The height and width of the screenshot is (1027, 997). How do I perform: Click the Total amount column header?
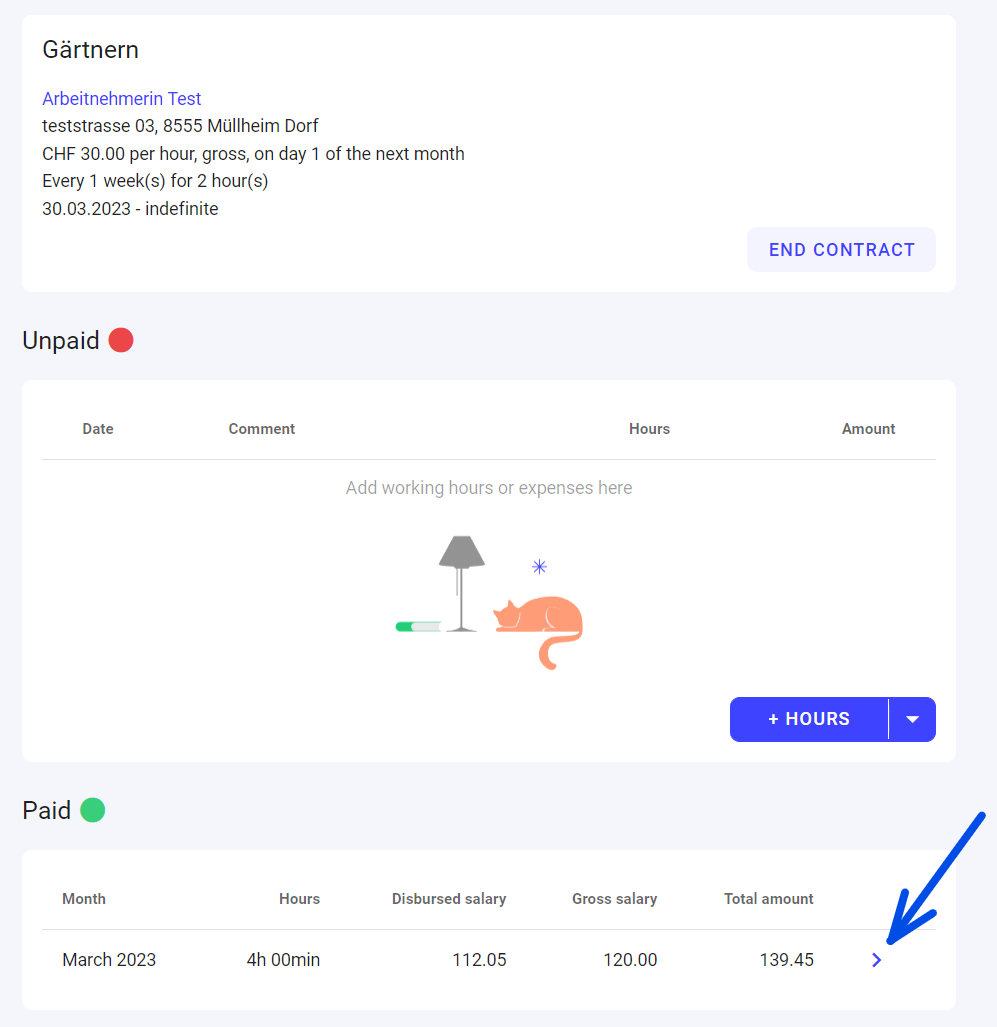pyautogui.click(x=768, y=899)
